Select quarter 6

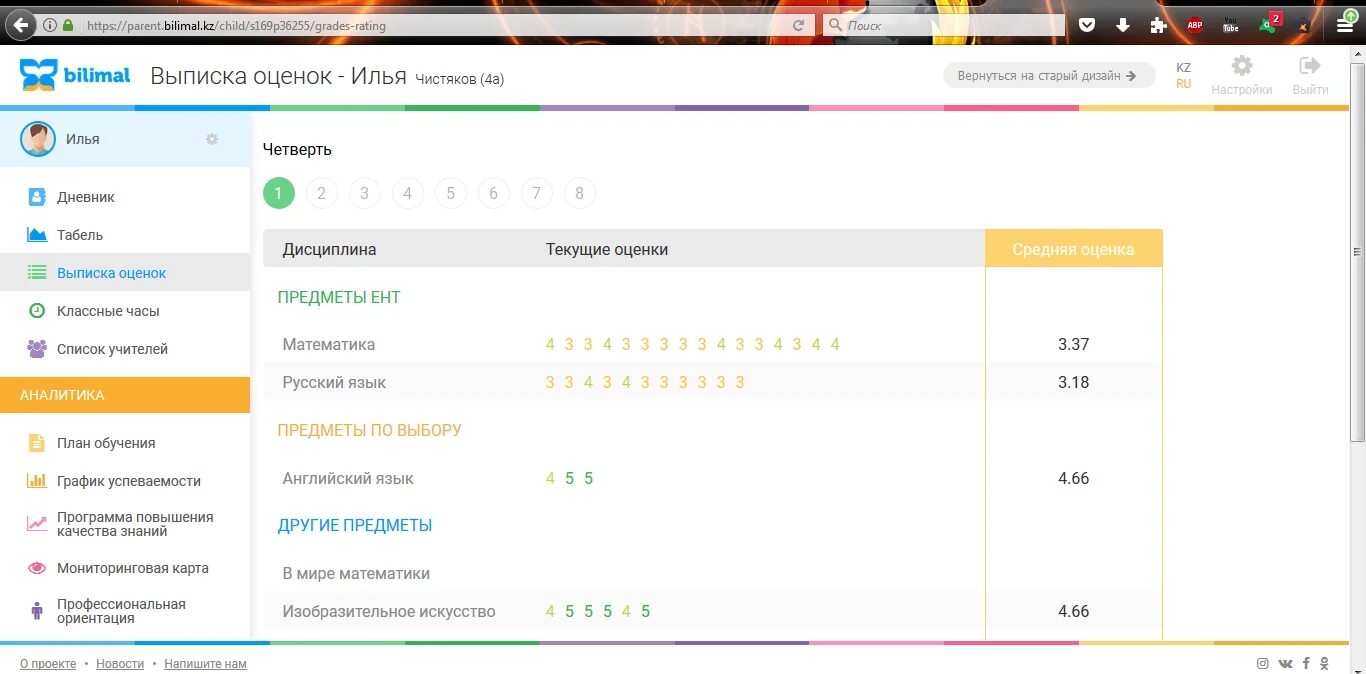493,193
